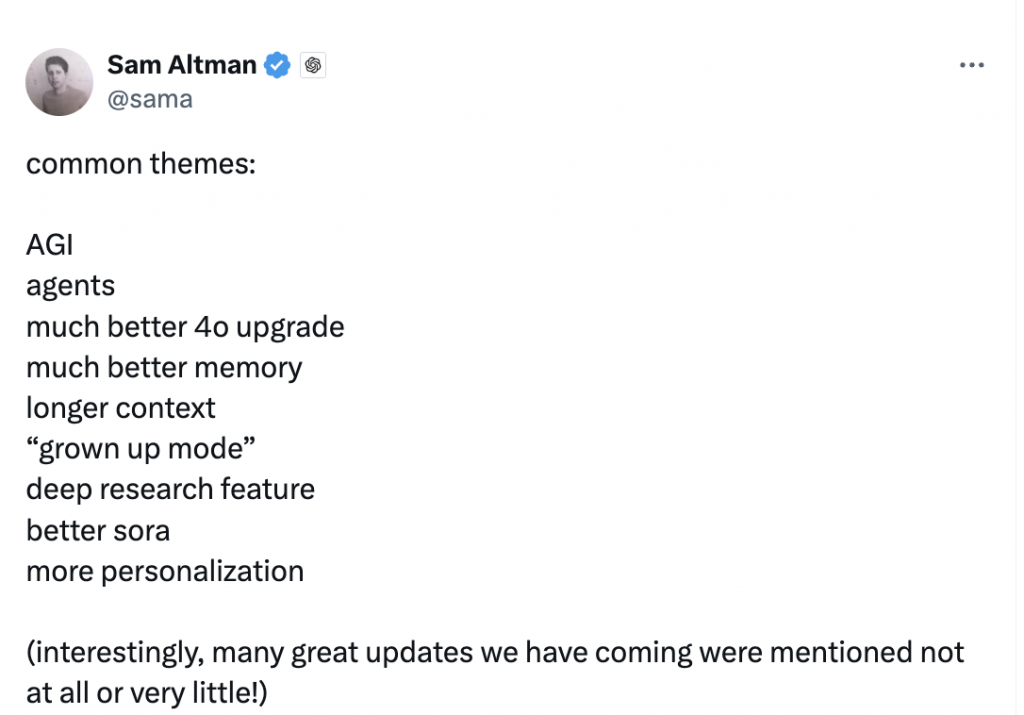
Task: Click the "common themes:" heading text
Action: click(x=141, y=163)
